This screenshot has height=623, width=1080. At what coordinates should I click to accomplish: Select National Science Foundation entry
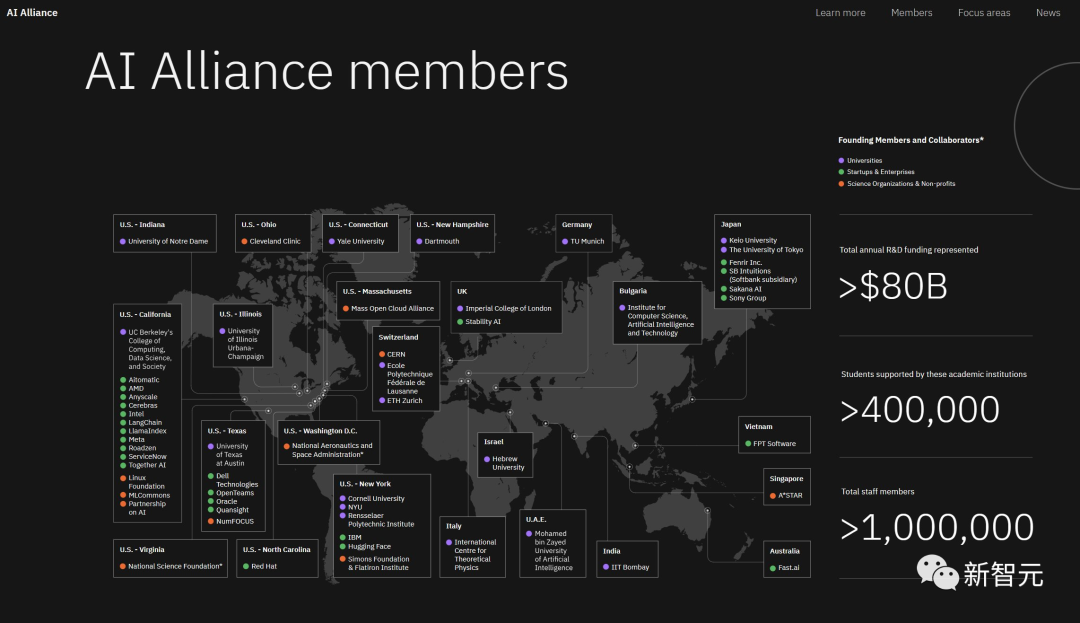pyautogui.click(x=171, y=567)
